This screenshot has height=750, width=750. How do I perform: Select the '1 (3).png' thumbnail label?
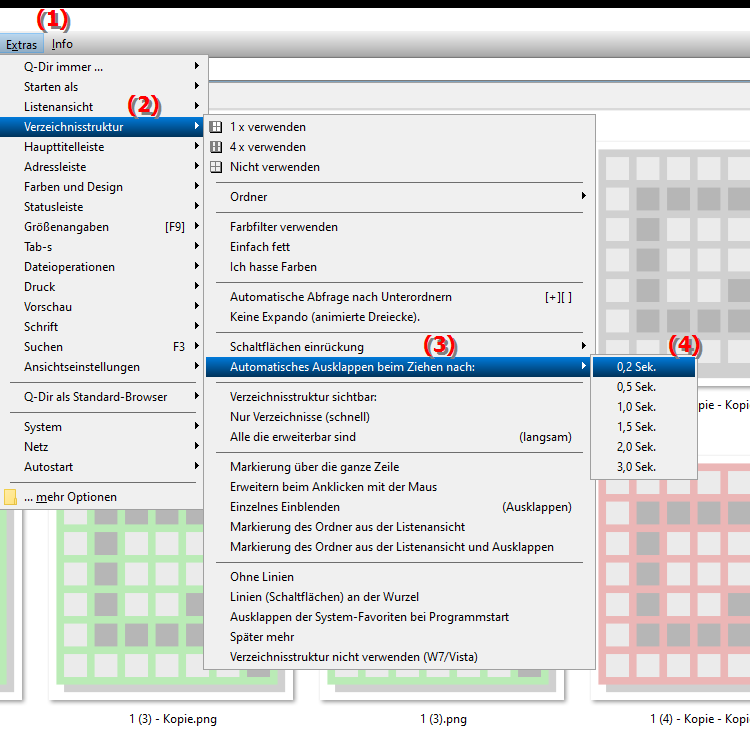pos(442,719)
